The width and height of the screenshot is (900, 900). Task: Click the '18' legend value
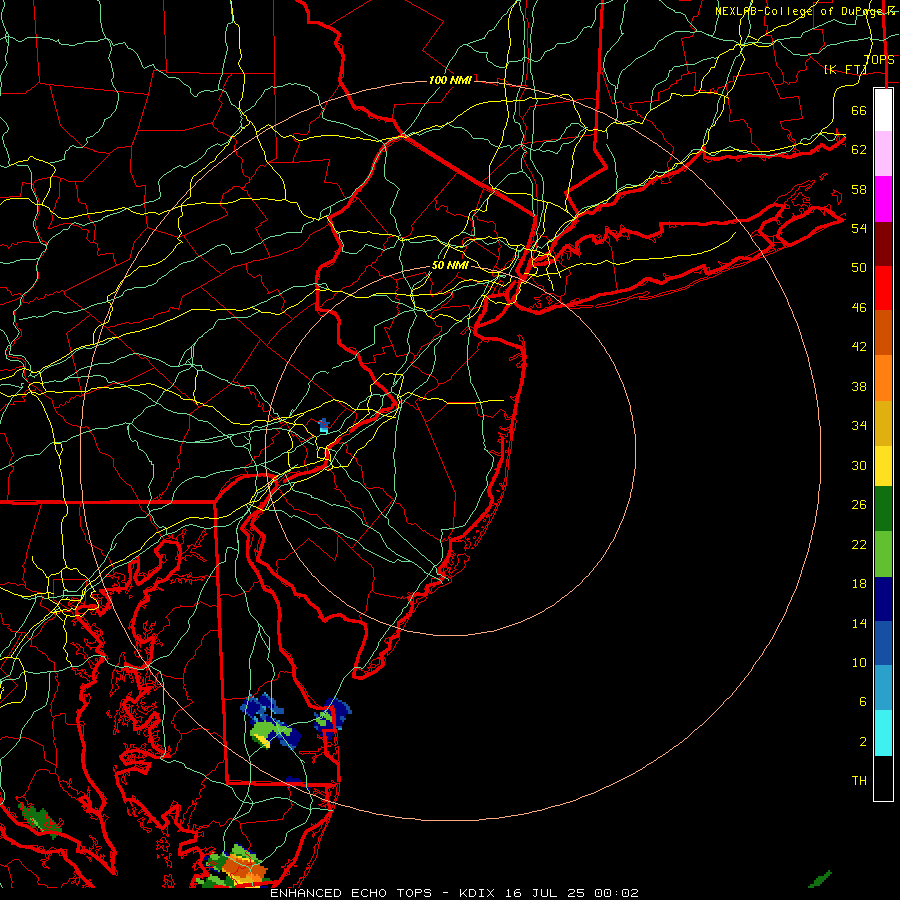859,584
